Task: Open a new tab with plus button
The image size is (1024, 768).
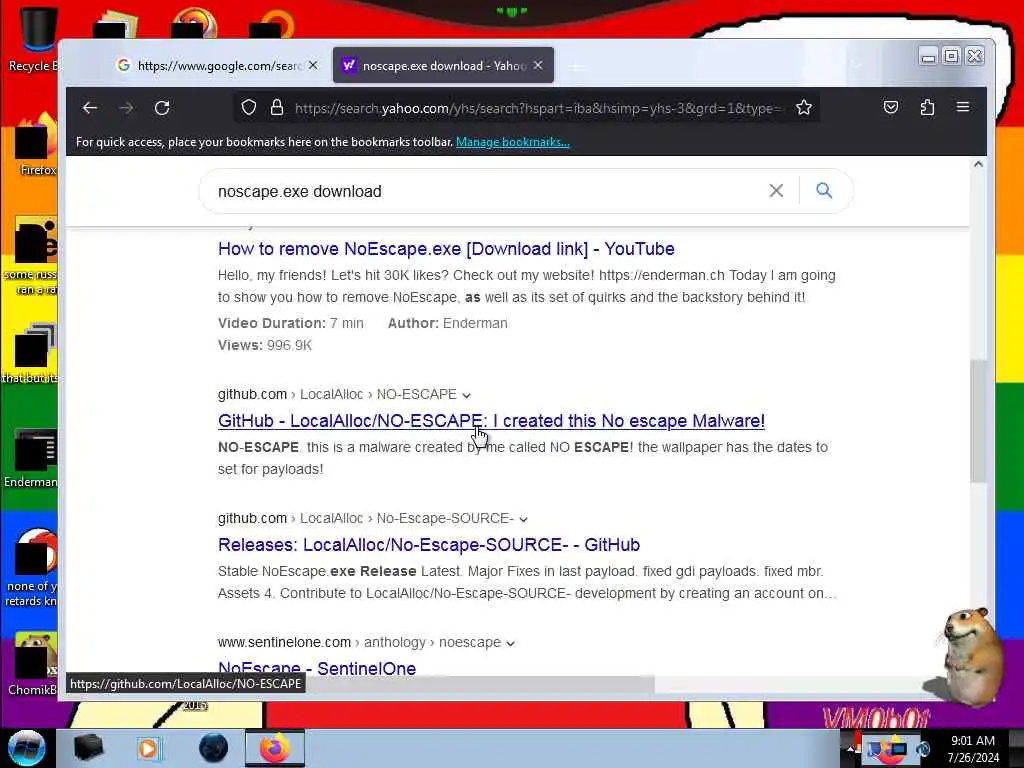Action: click(576, 66)
